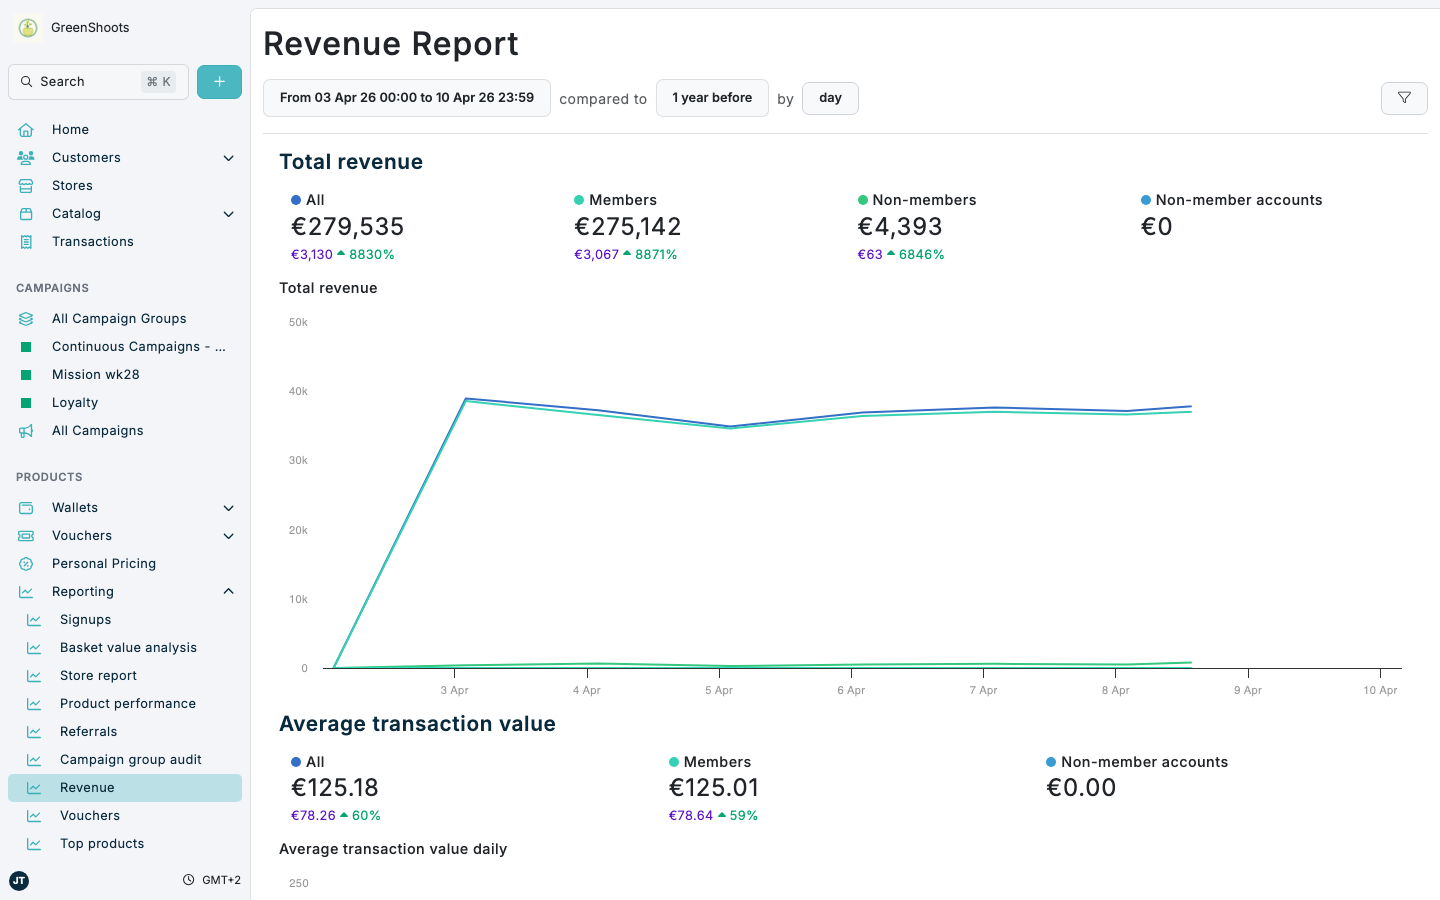Open the Campaign group audit report
Viewport: 1440px width, 900px height.
click(131, 759)
